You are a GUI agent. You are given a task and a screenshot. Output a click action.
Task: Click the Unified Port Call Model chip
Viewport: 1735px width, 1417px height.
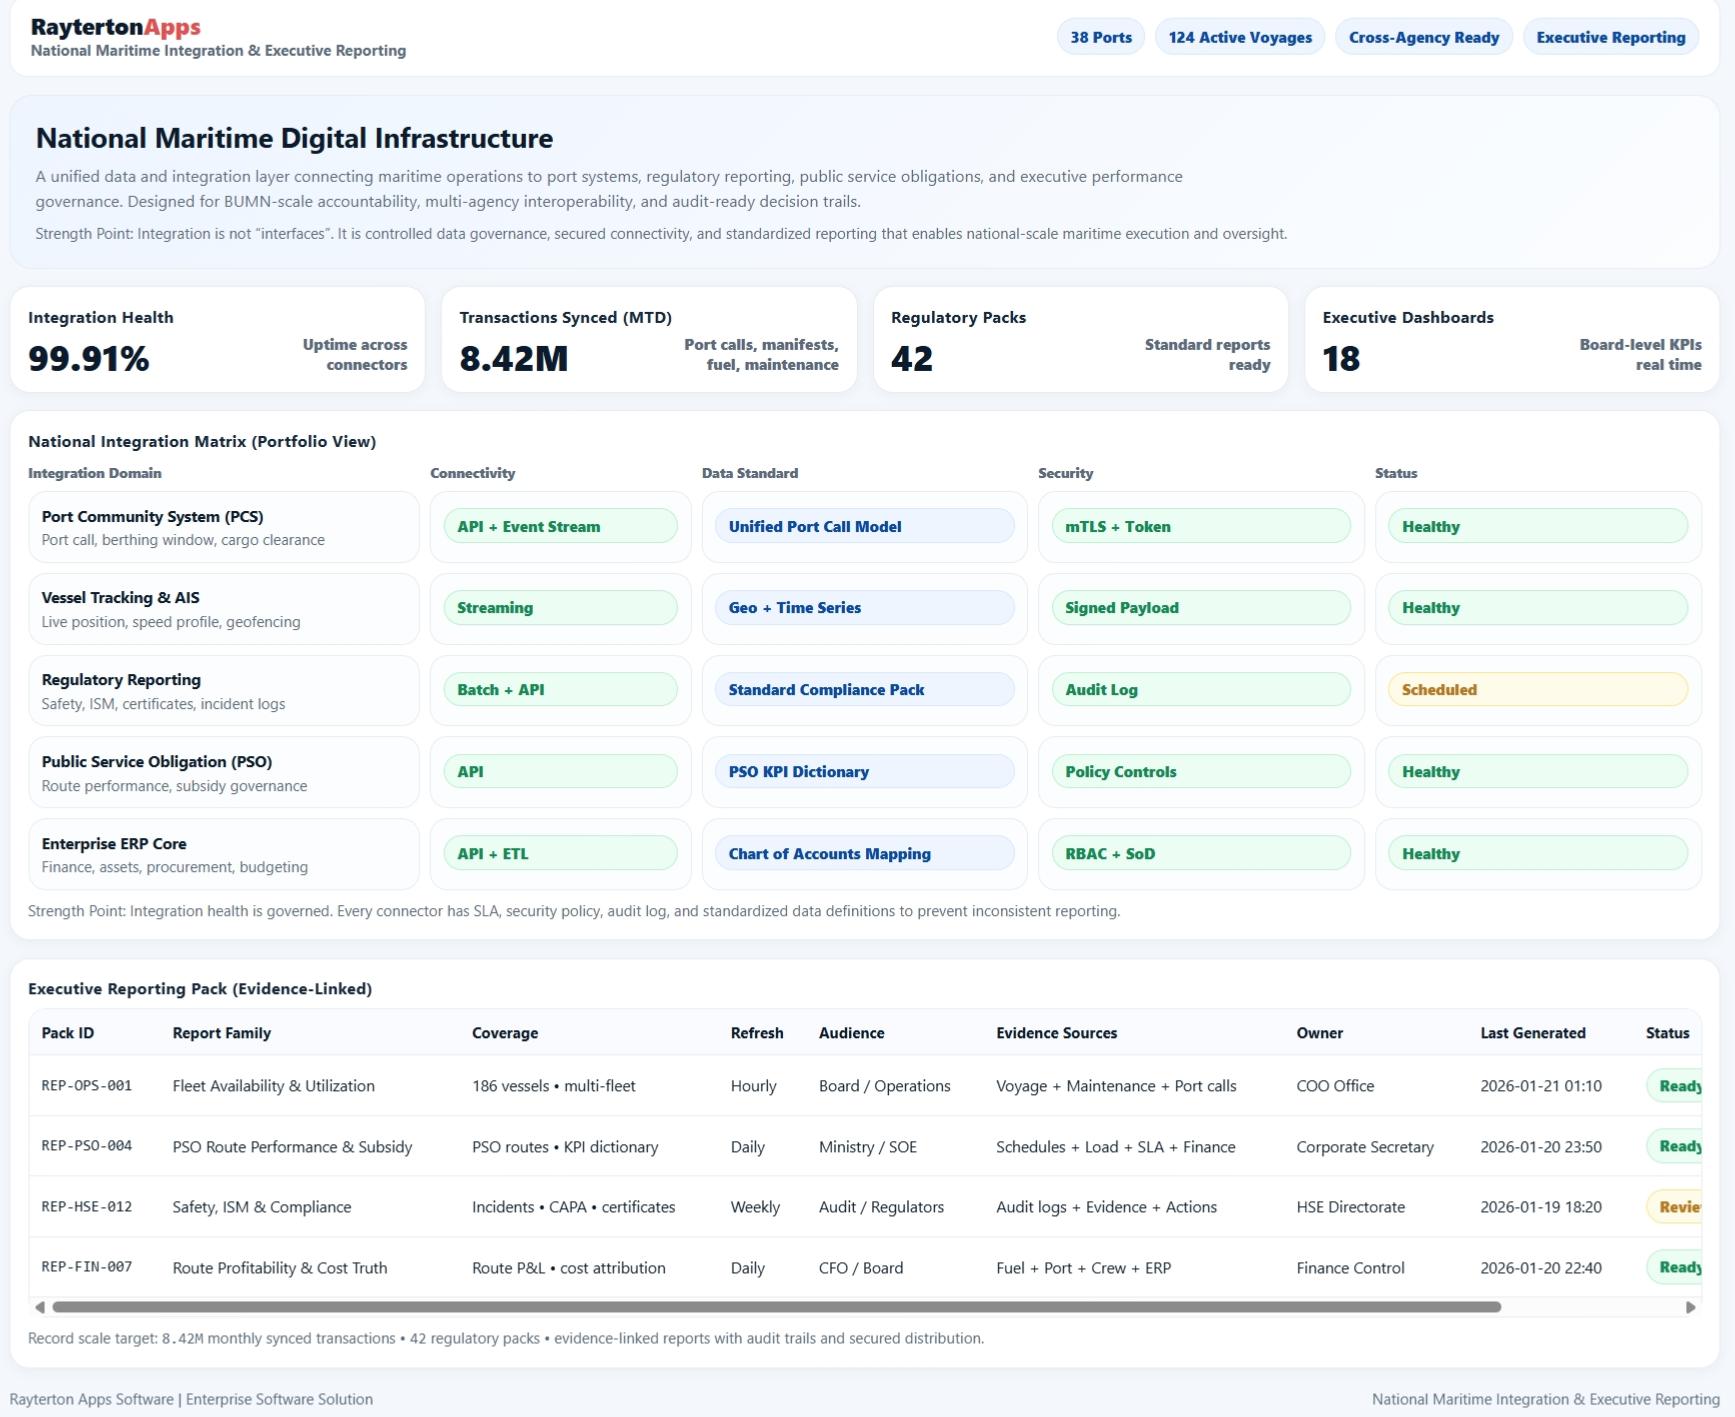864,527
